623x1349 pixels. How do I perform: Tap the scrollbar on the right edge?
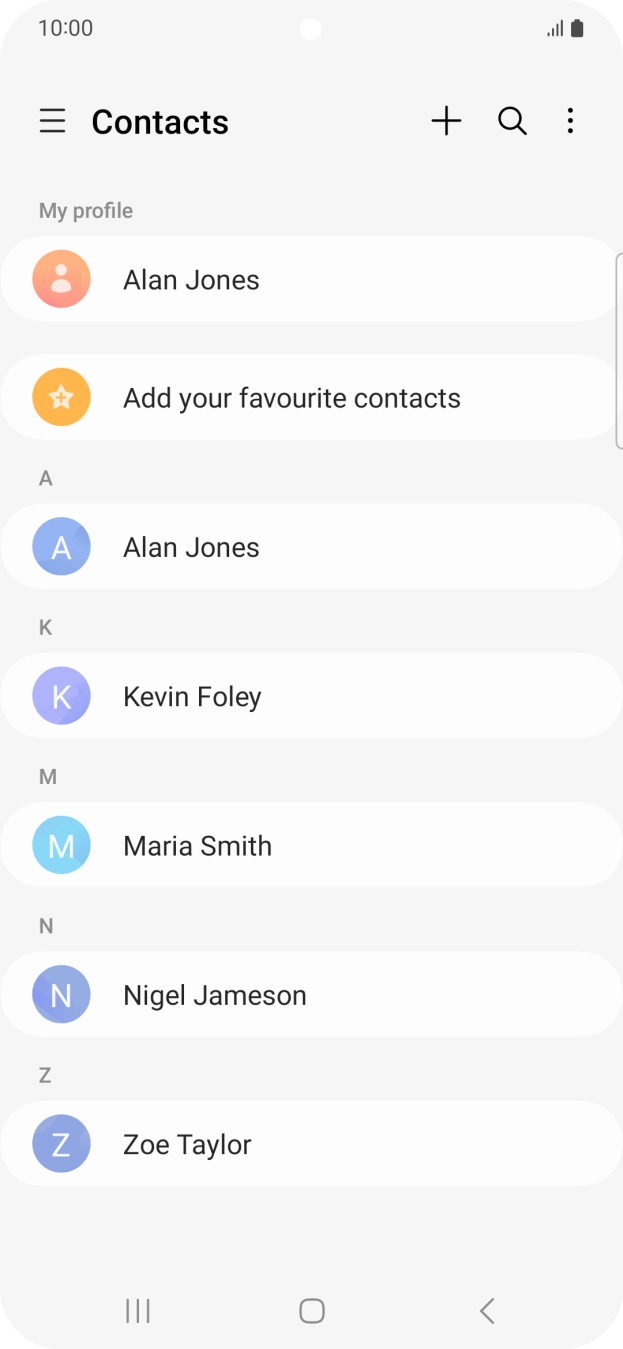[x=620, y=345]
